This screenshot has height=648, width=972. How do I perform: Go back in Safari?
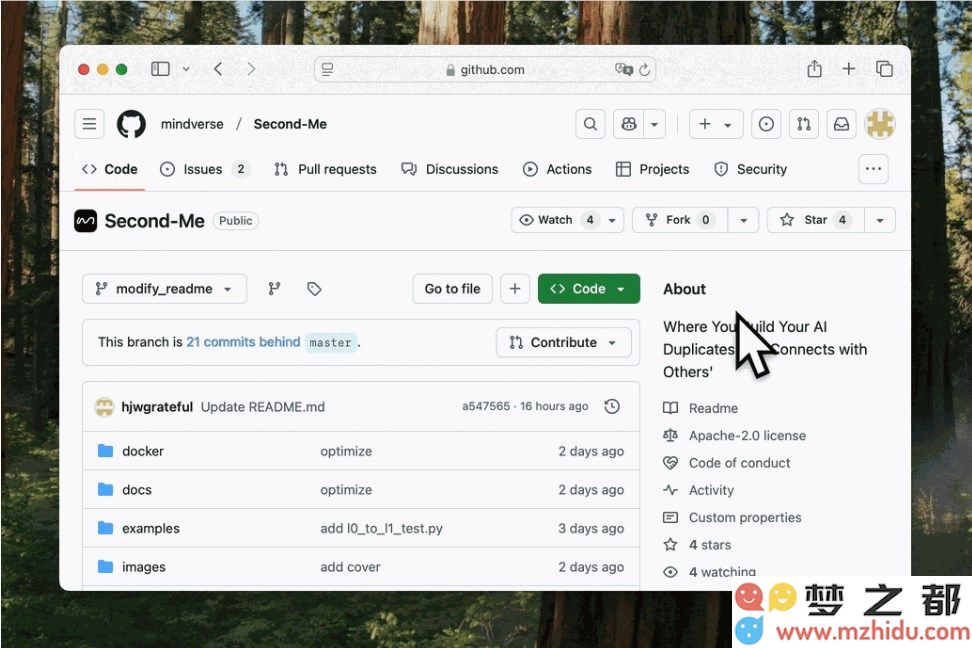pos(218,69)
